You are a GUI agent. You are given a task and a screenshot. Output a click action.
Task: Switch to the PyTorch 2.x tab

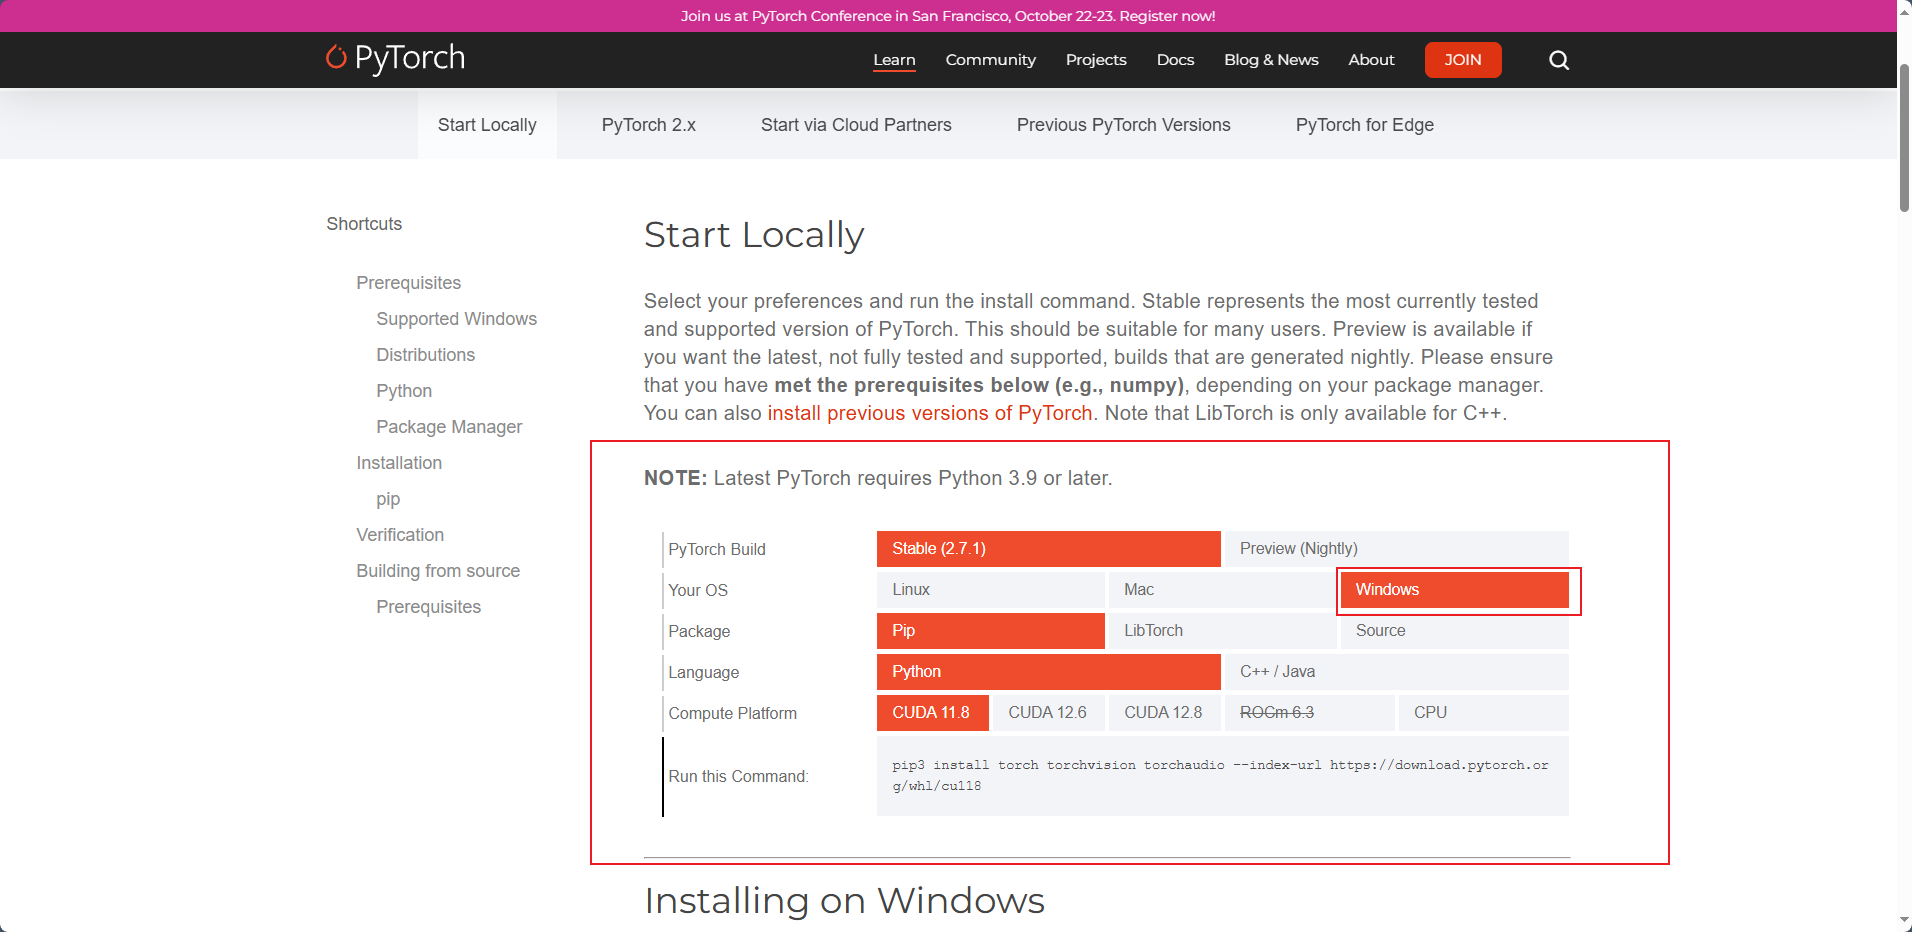click(649, 125)
